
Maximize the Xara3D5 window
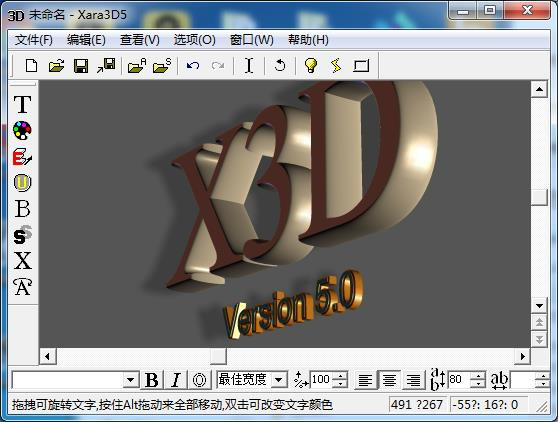point(490,11)
